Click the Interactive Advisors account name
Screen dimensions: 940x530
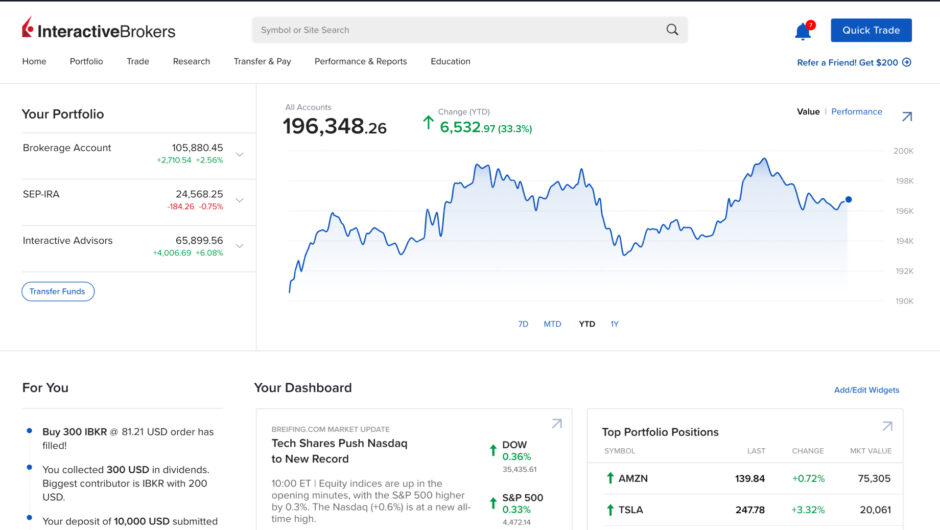coord(67,240)
